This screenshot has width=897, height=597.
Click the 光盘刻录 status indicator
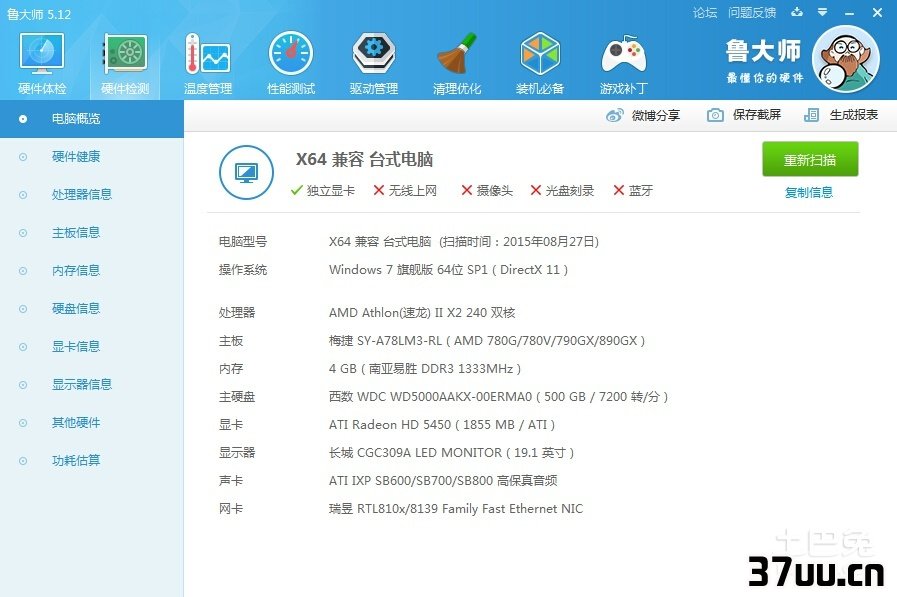[562, 190]
